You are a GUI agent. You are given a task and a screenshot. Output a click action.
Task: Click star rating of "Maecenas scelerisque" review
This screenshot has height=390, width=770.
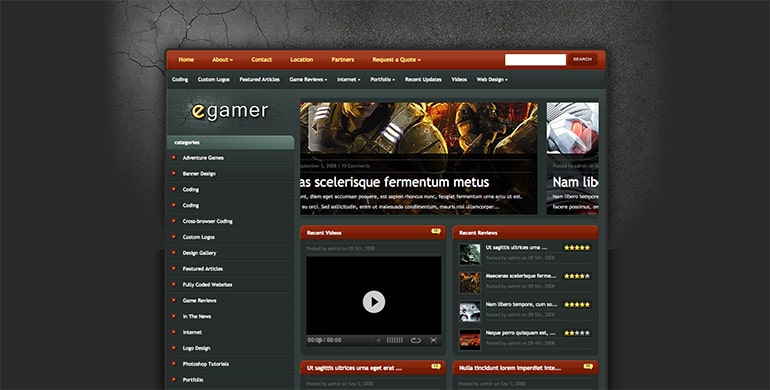(x=577, y=276)
